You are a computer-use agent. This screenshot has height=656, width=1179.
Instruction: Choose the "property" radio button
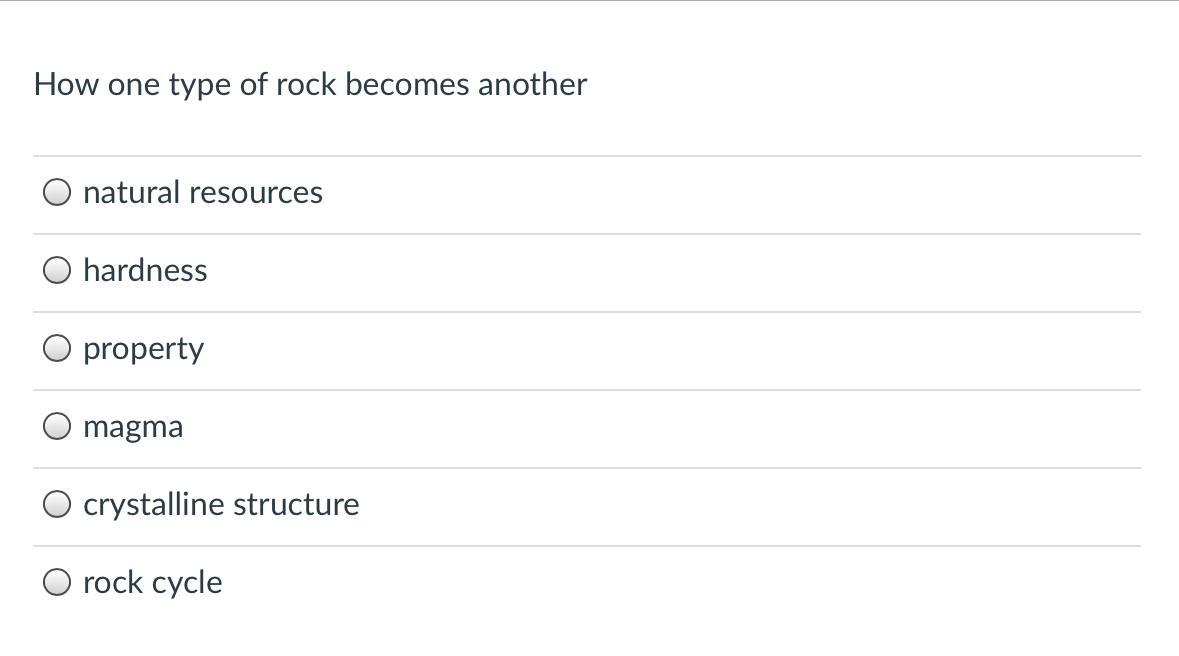coord(57,348)
